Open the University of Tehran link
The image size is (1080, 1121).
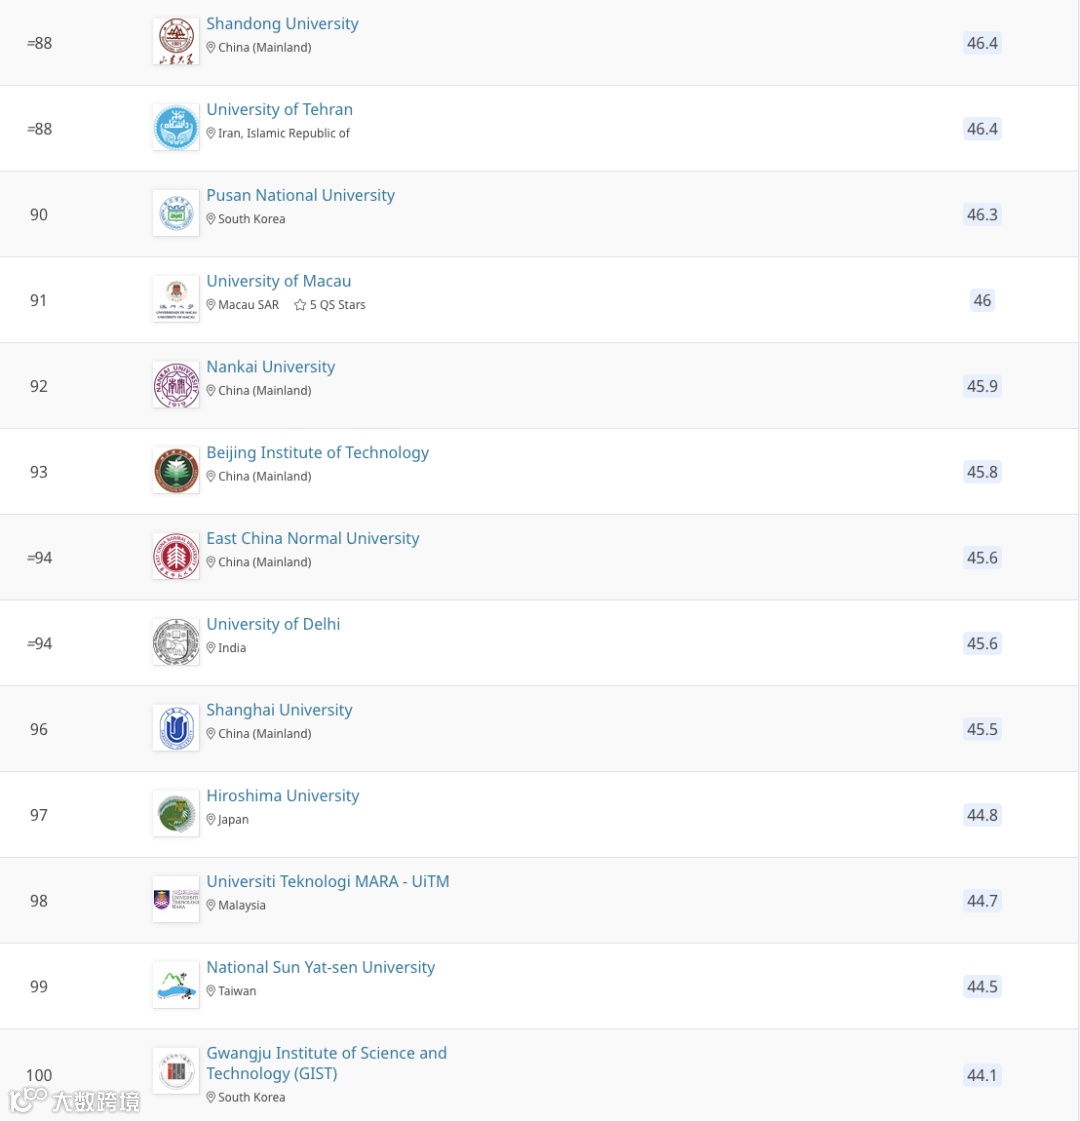point(279,110)
